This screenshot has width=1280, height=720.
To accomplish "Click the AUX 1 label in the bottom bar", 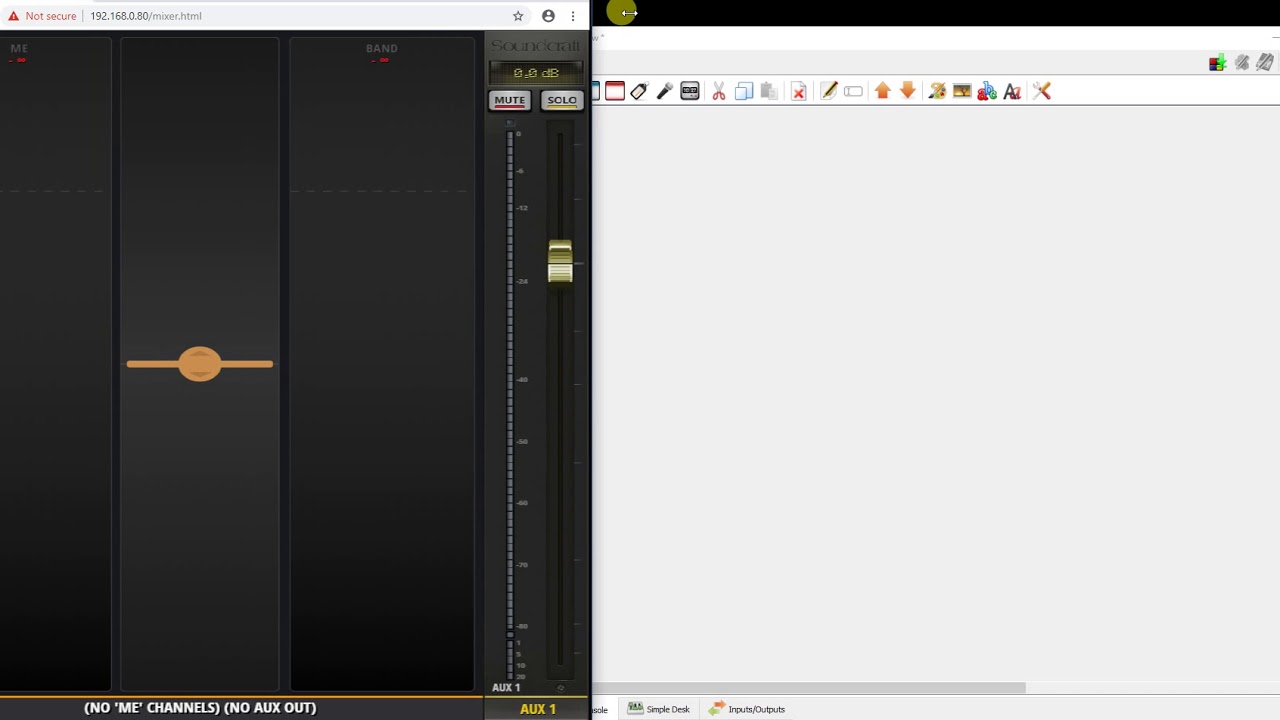I will point(538,709).
